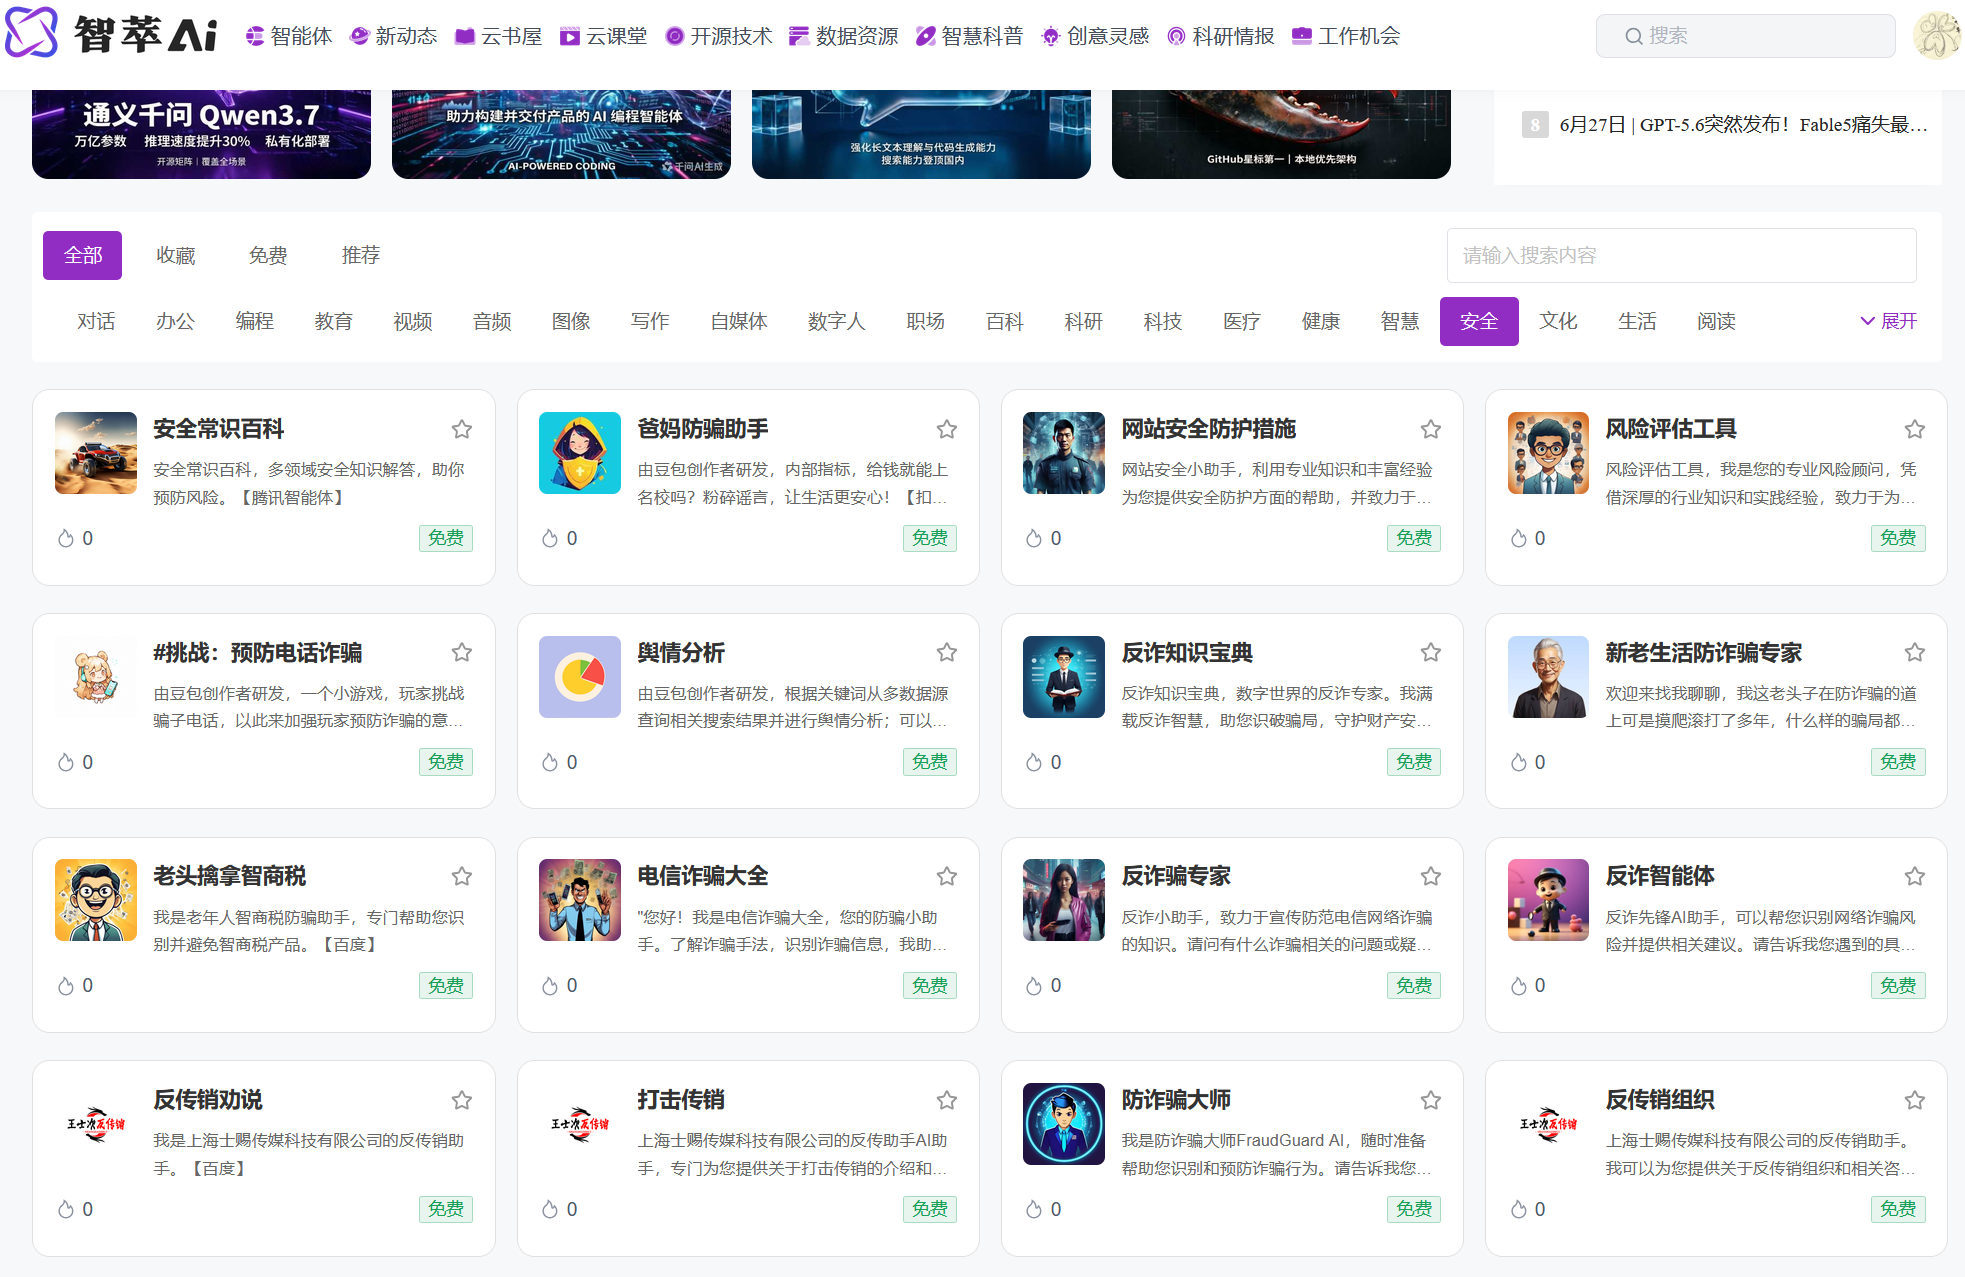Viewport: 1965px width, 1277px height.
Task: Click the 智萃Ai logo icon
Action: (x=32, y=33)
